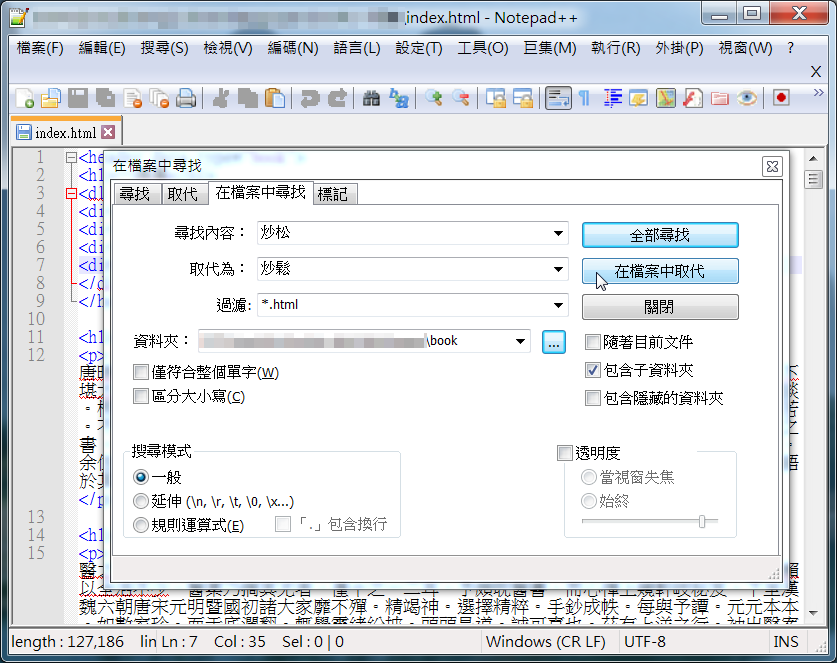Click the Close document toolbar icon
The image size is (837, 663).
pyautogui.click(x=132, y=98)
